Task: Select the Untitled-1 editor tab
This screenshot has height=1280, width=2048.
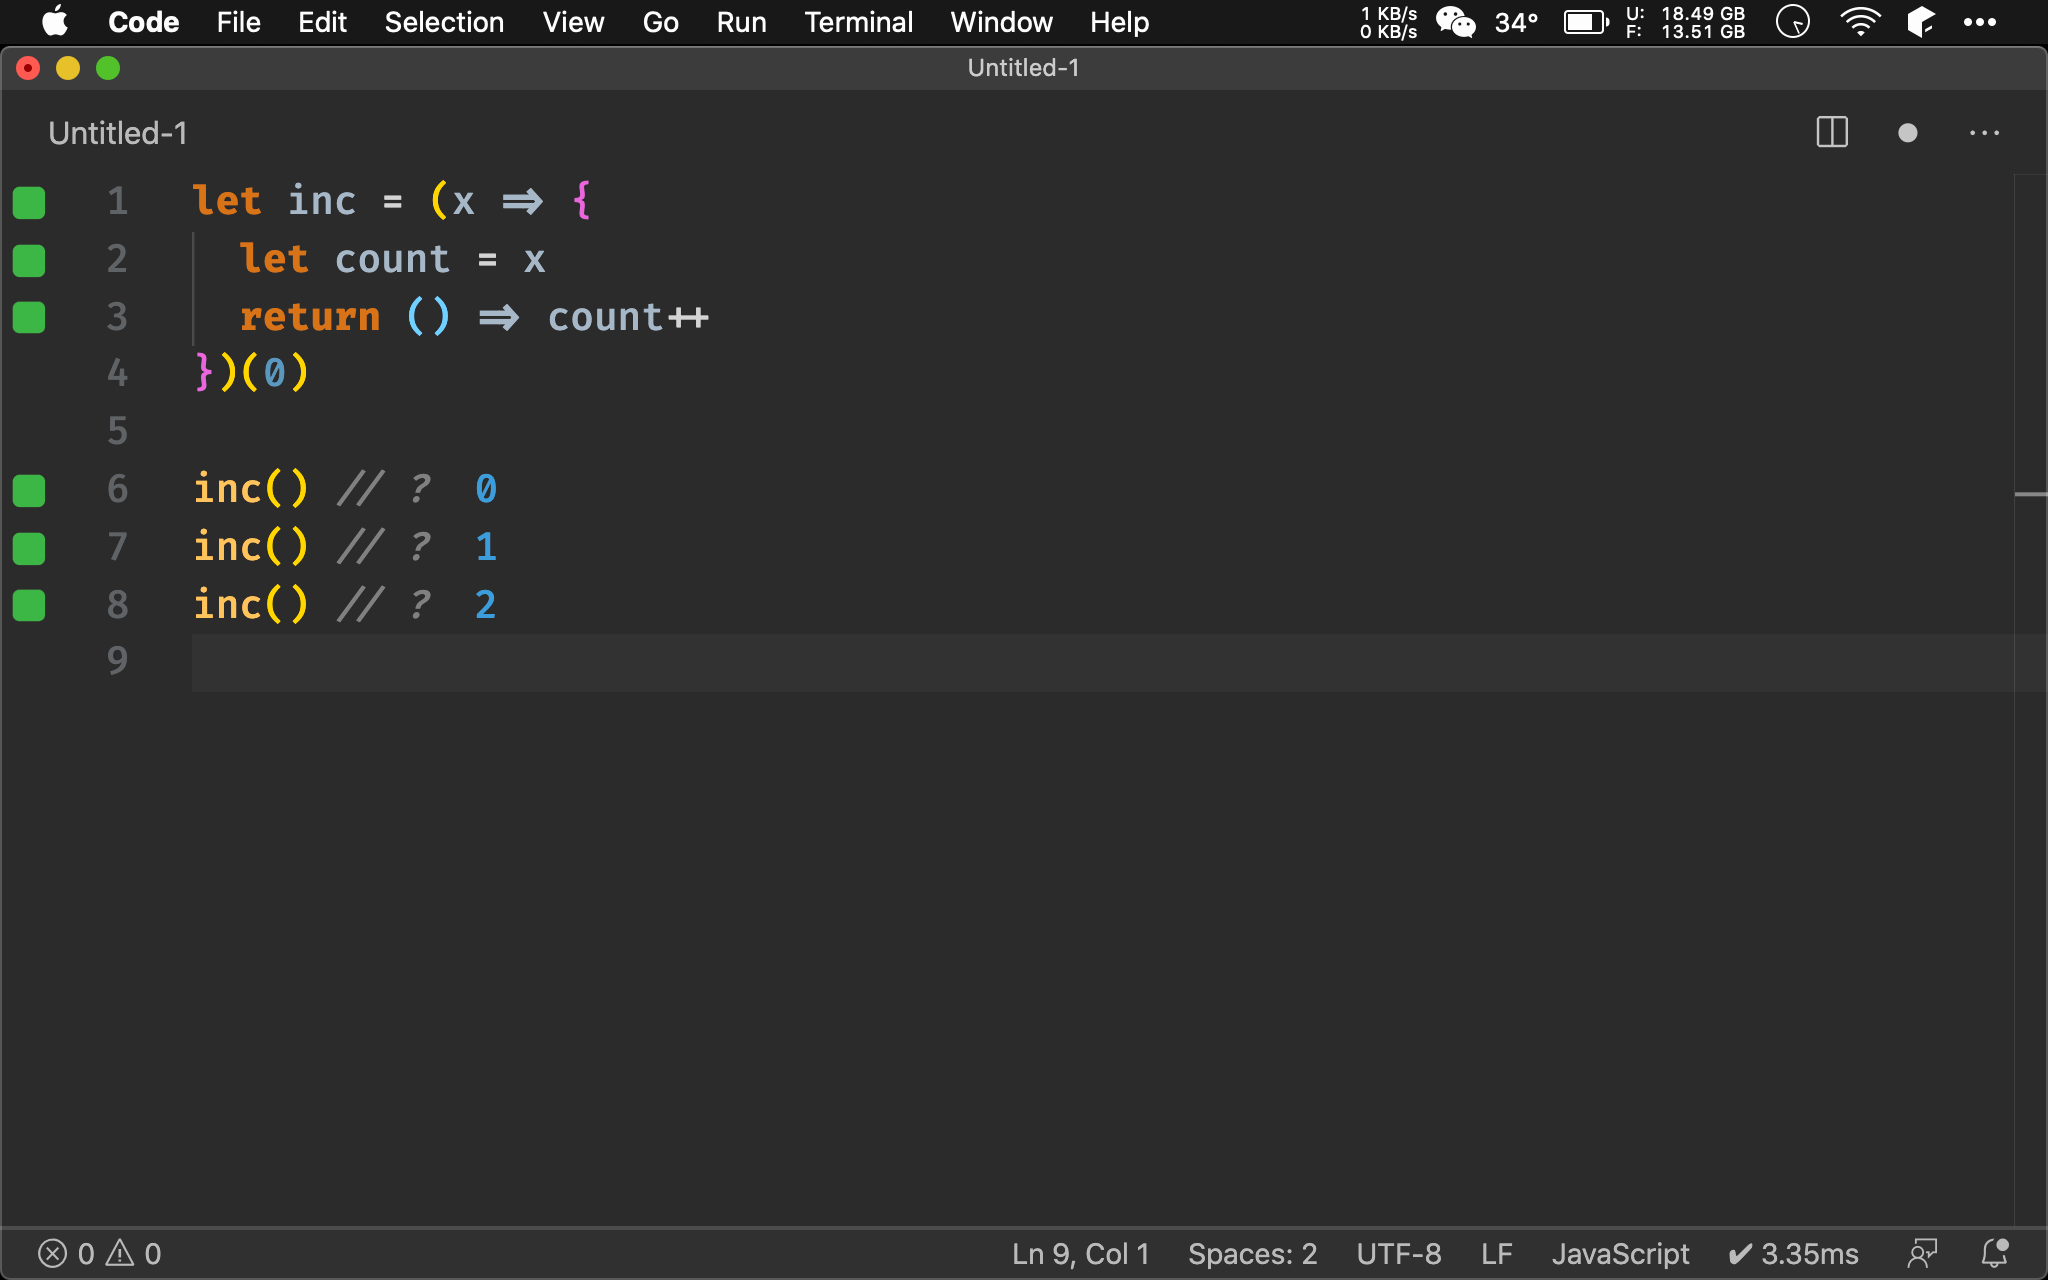Action: click(x=118, y=133)
